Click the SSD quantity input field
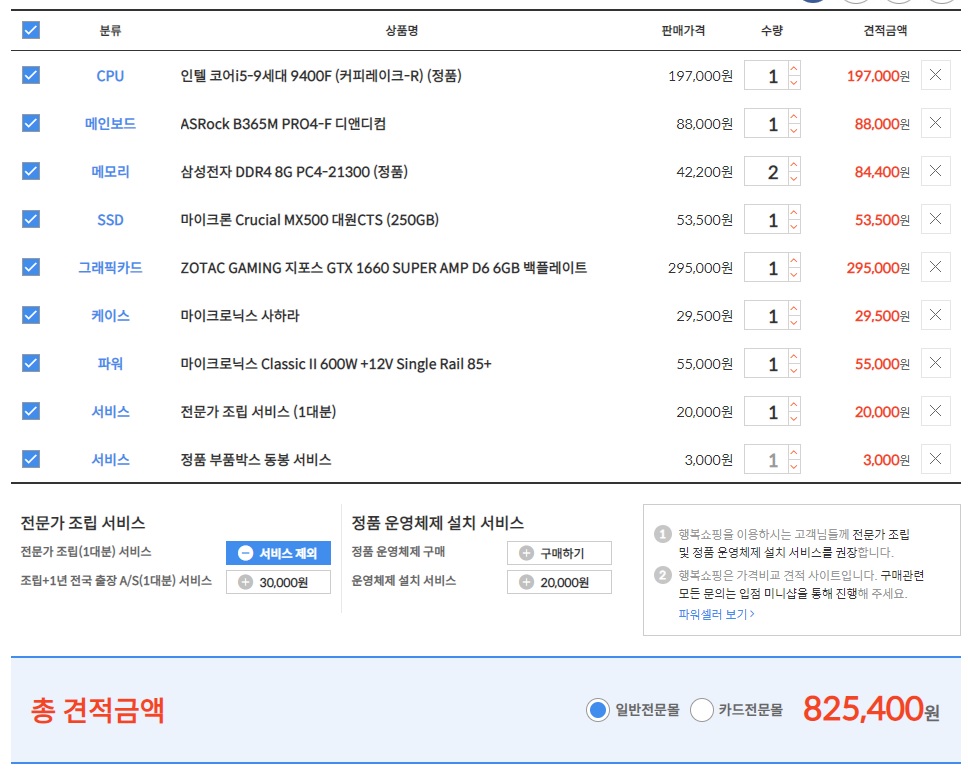 pyautogui.click(x=766, y=220)
